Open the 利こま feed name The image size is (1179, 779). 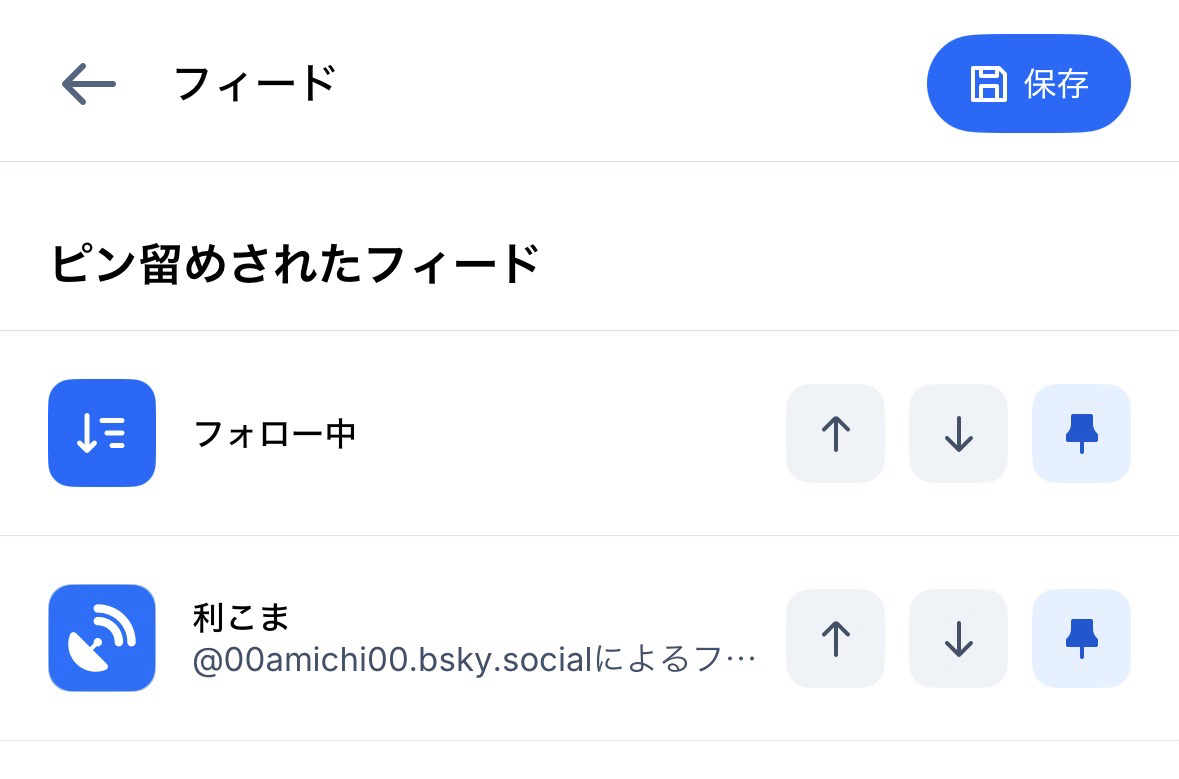(x=241, y=617)
